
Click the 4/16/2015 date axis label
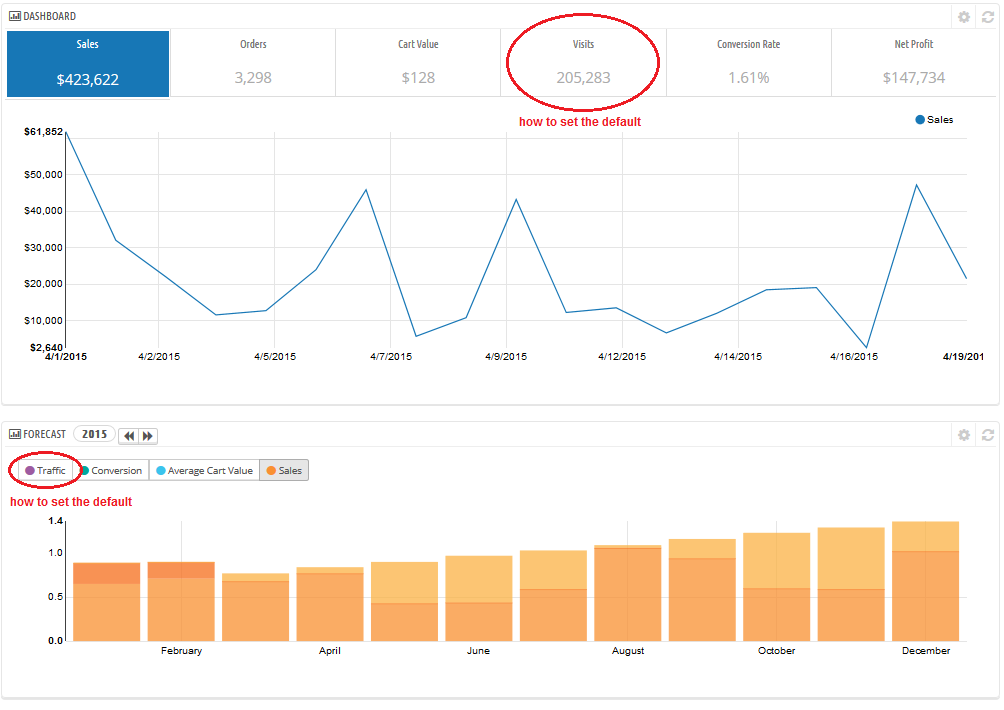[854, 357]
